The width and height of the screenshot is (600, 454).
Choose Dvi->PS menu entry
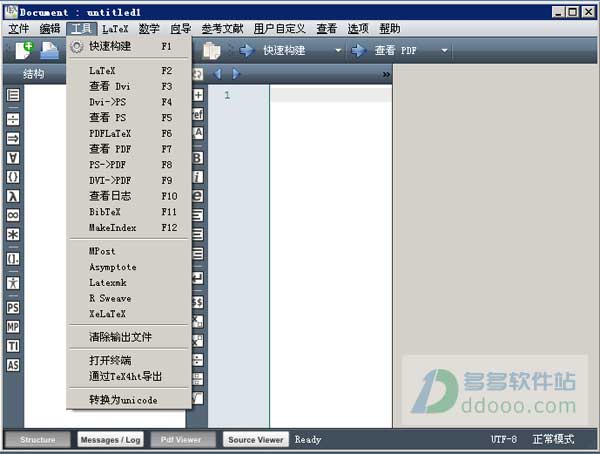click(x=129, y=102)
